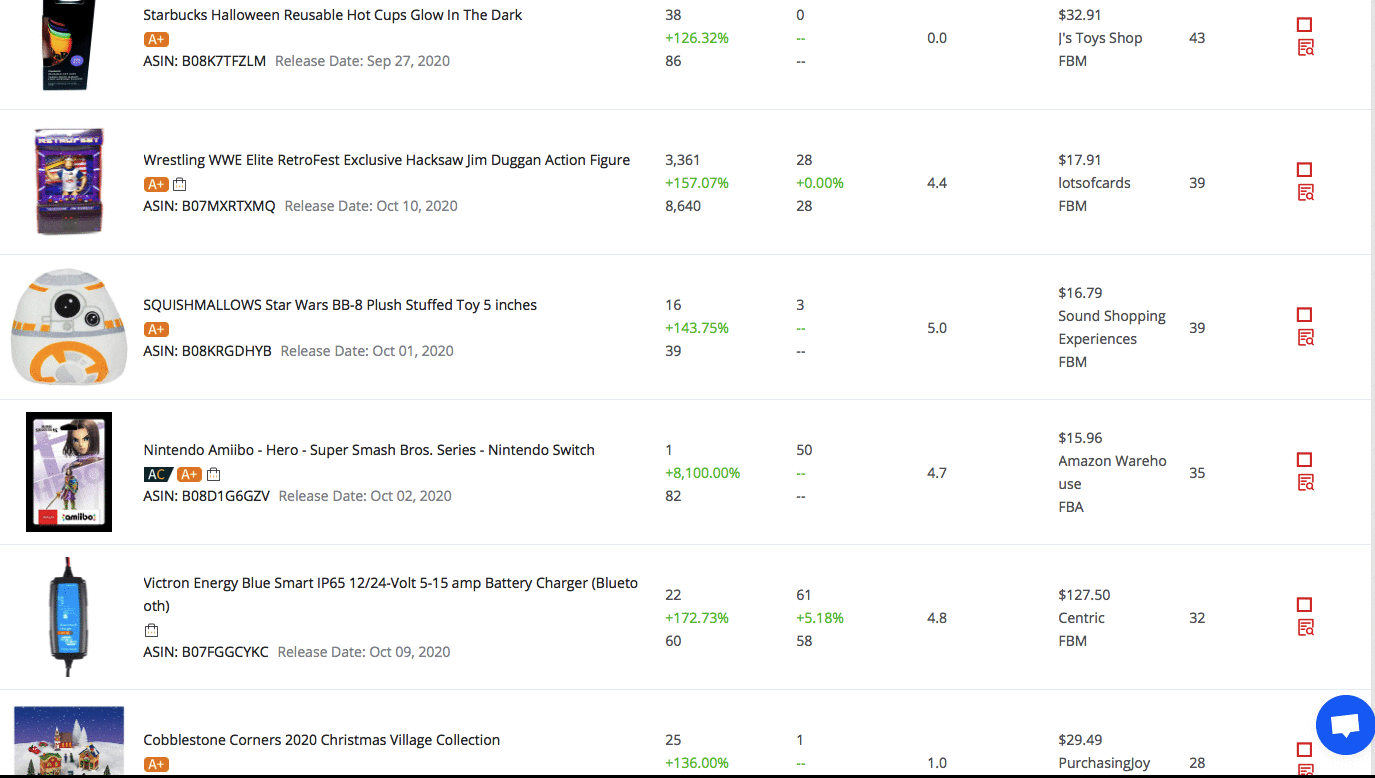Click clipboard icon beside WWE Hacksaw A+ badge
The image size is (1375, 778).
180,184
